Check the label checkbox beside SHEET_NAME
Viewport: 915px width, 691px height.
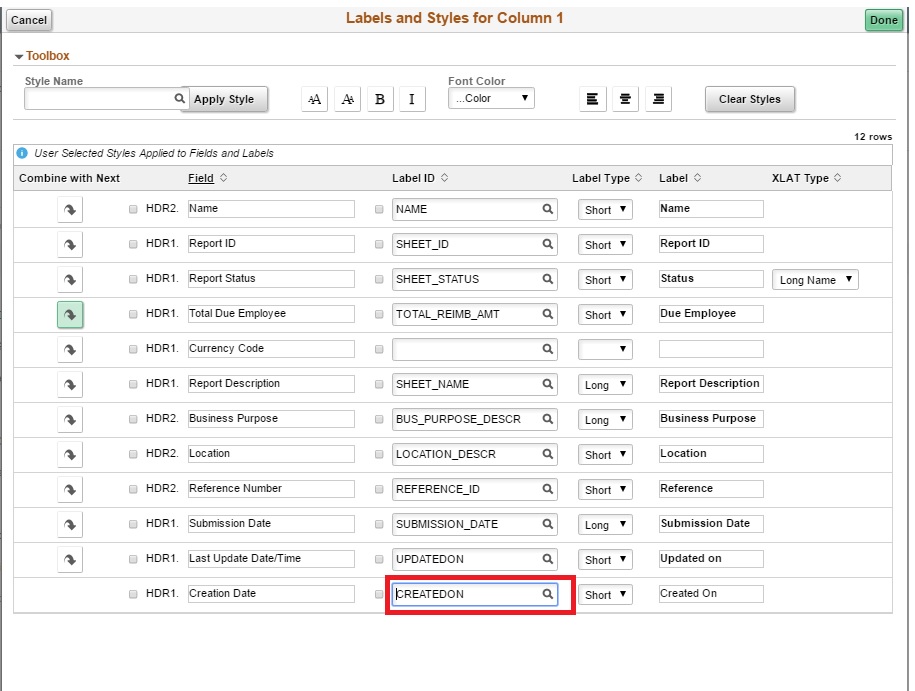point(379,384)
